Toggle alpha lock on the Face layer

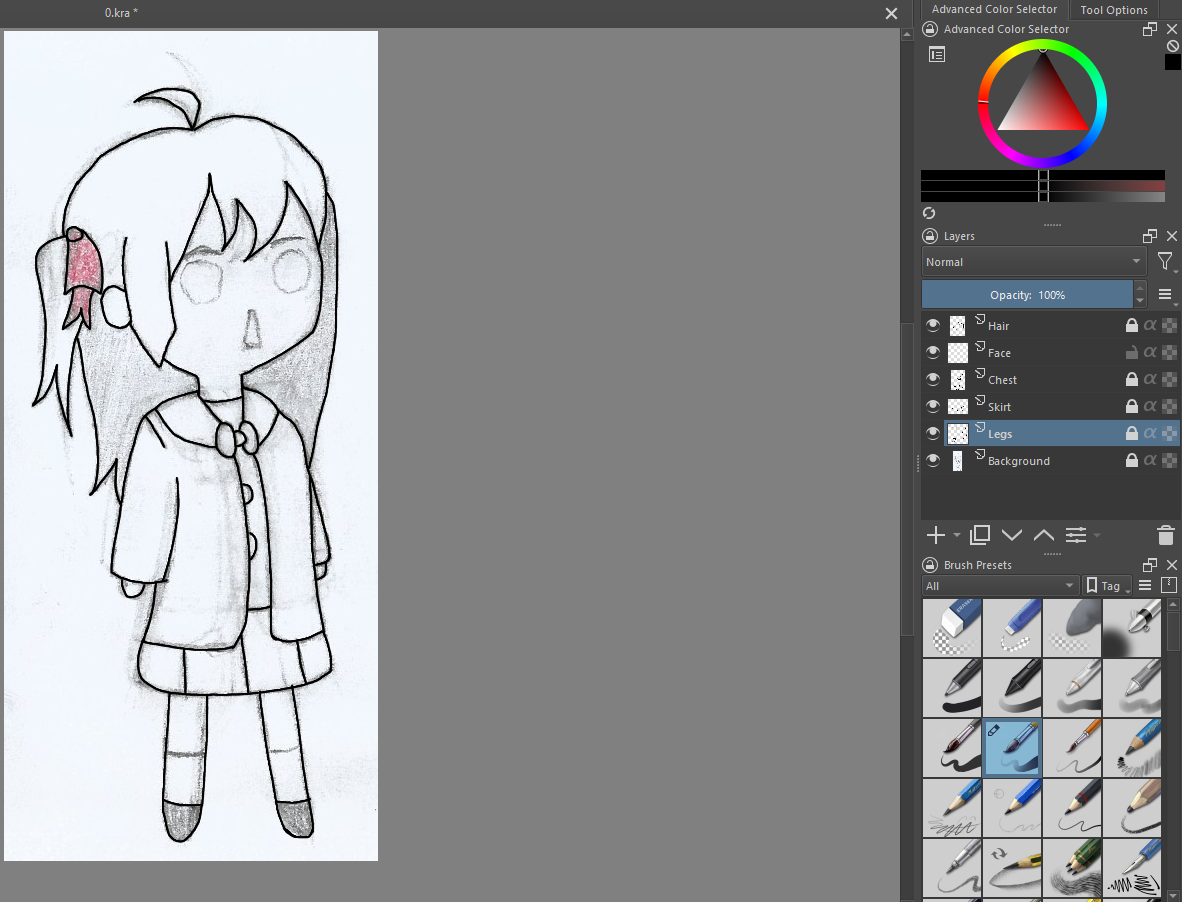[x=1150, y=353]
